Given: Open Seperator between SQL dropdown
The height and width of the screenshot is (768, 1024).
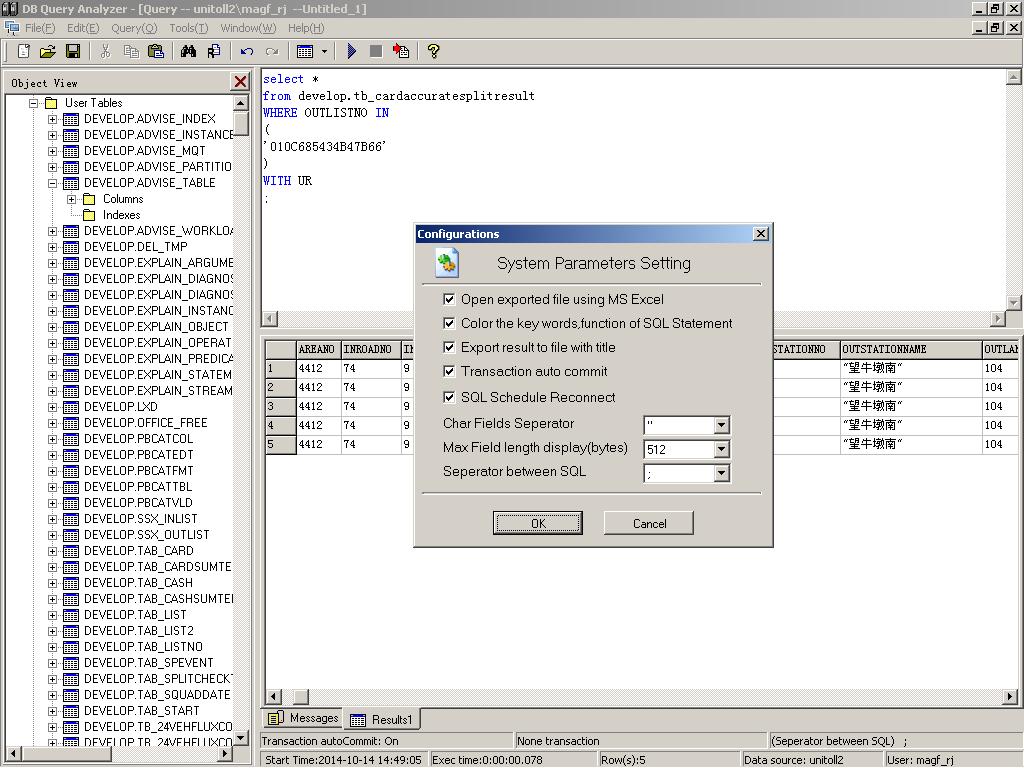Looking at the screenshot, I should (721, 473).
